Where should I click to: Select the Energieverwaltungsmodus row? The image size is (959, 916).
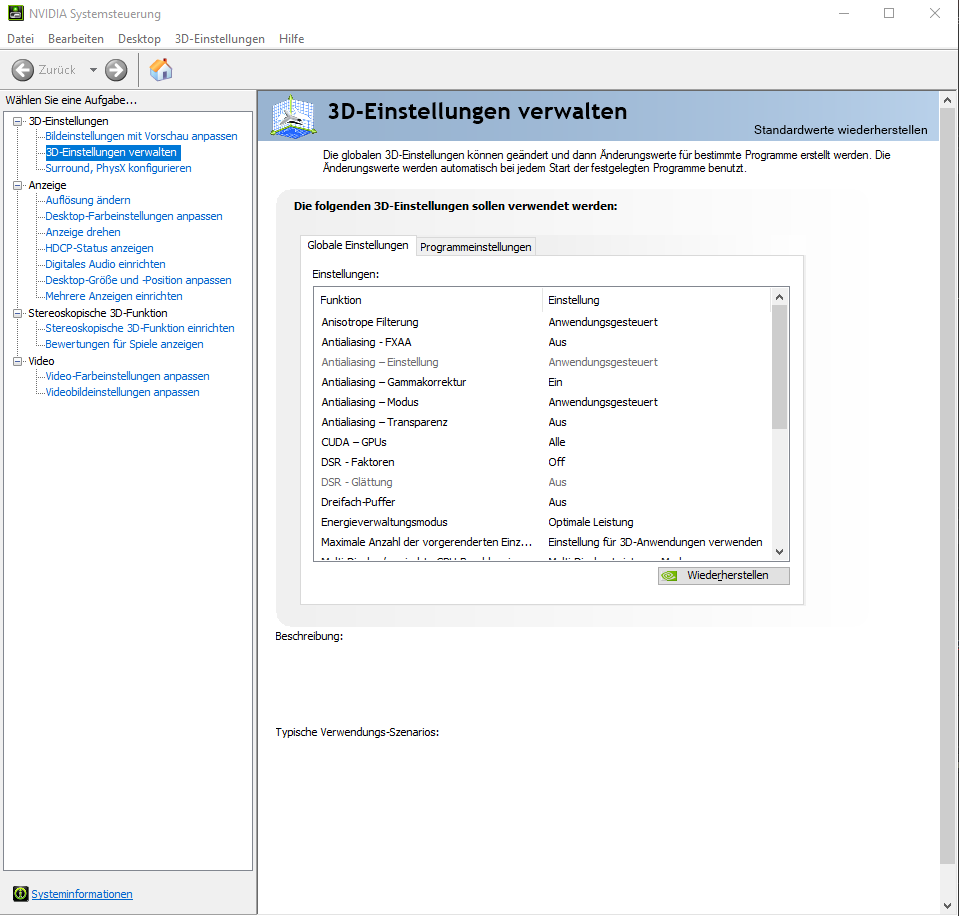pyautogui.click(x=542, y=522)
